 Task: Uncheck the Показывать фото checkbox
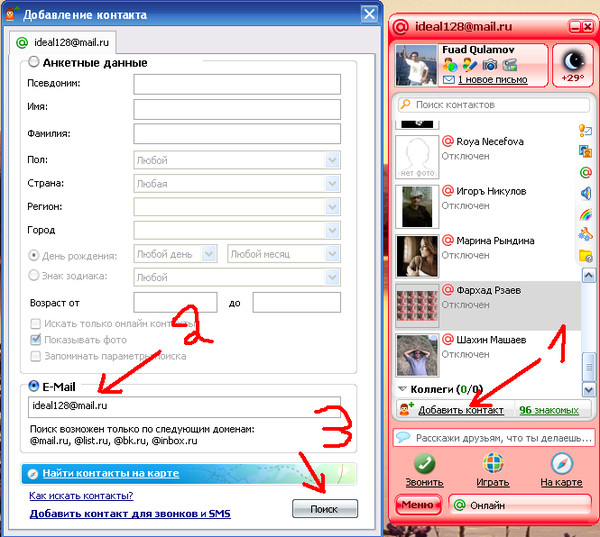click(36, 340)
